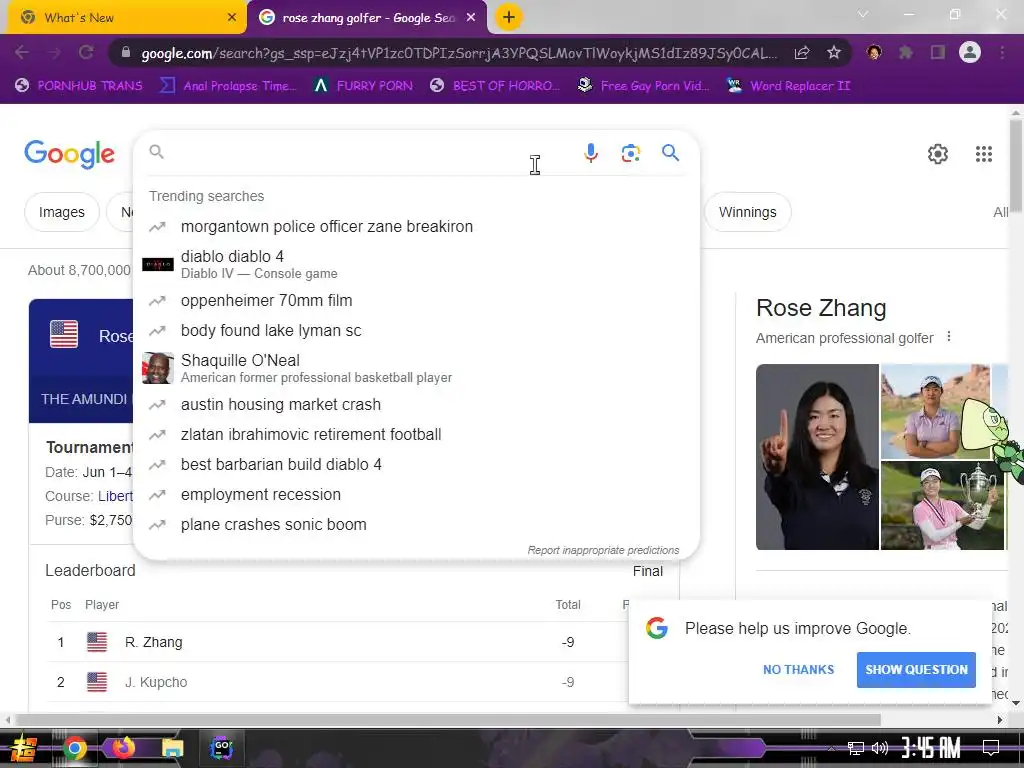Viewport: 1024px width, 768px height.
Task: Click the R. Zhang leaderboard row
Action: point(340,642)
